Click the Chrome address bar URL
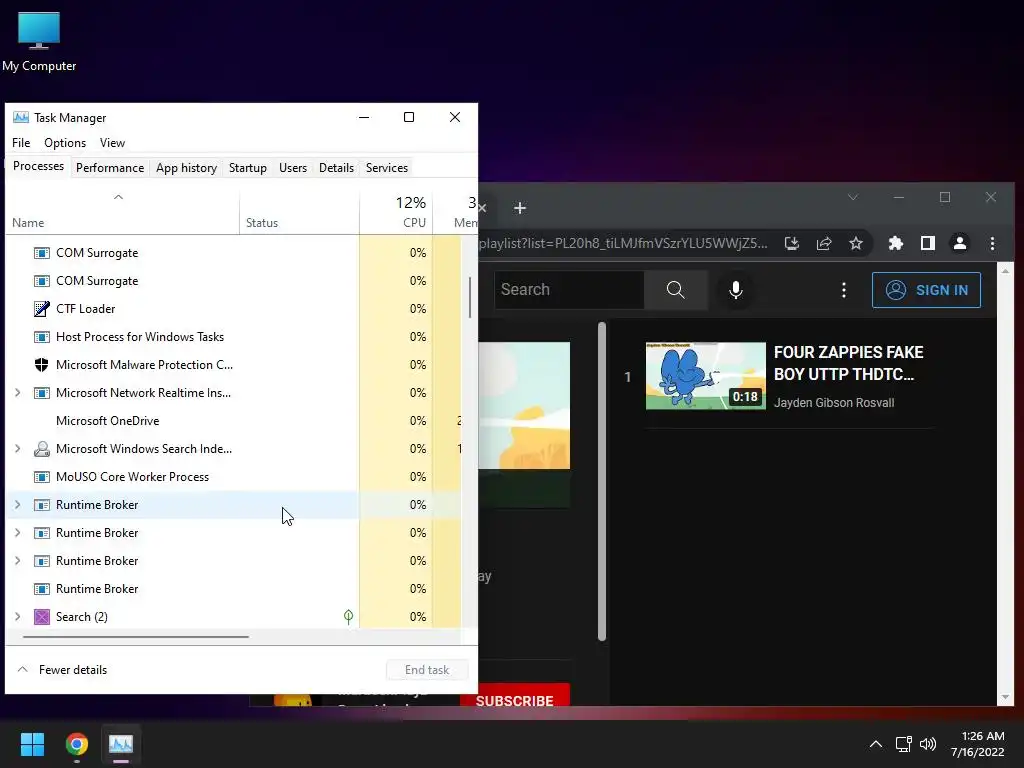This screenshot has width=1024, height=768. pyautogui.click(x=624, y=244)
